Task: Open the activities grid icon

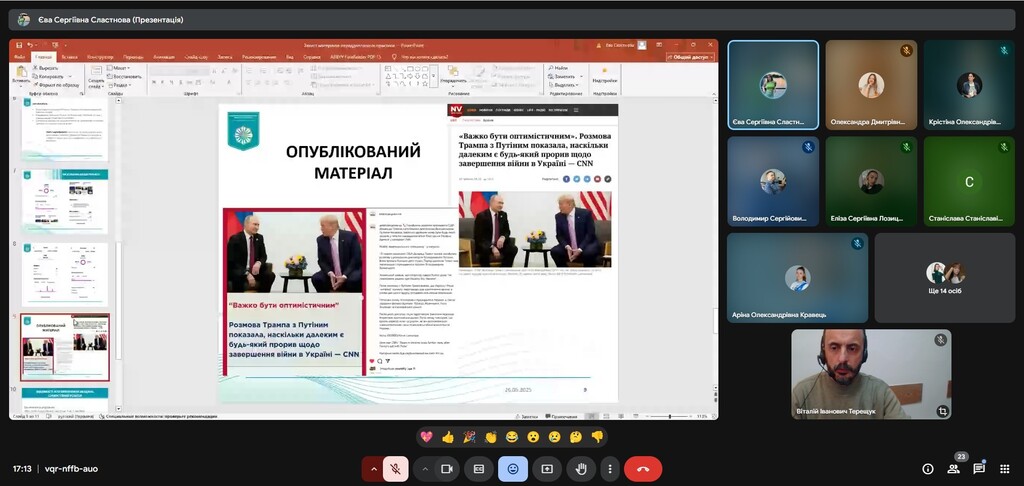Action: point(1004,468)
